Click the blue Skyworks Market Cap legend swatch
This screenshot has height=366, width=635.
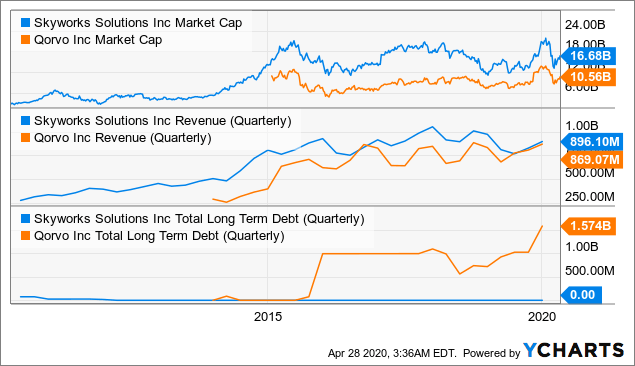pyautogui.click(x=25, y=23)
